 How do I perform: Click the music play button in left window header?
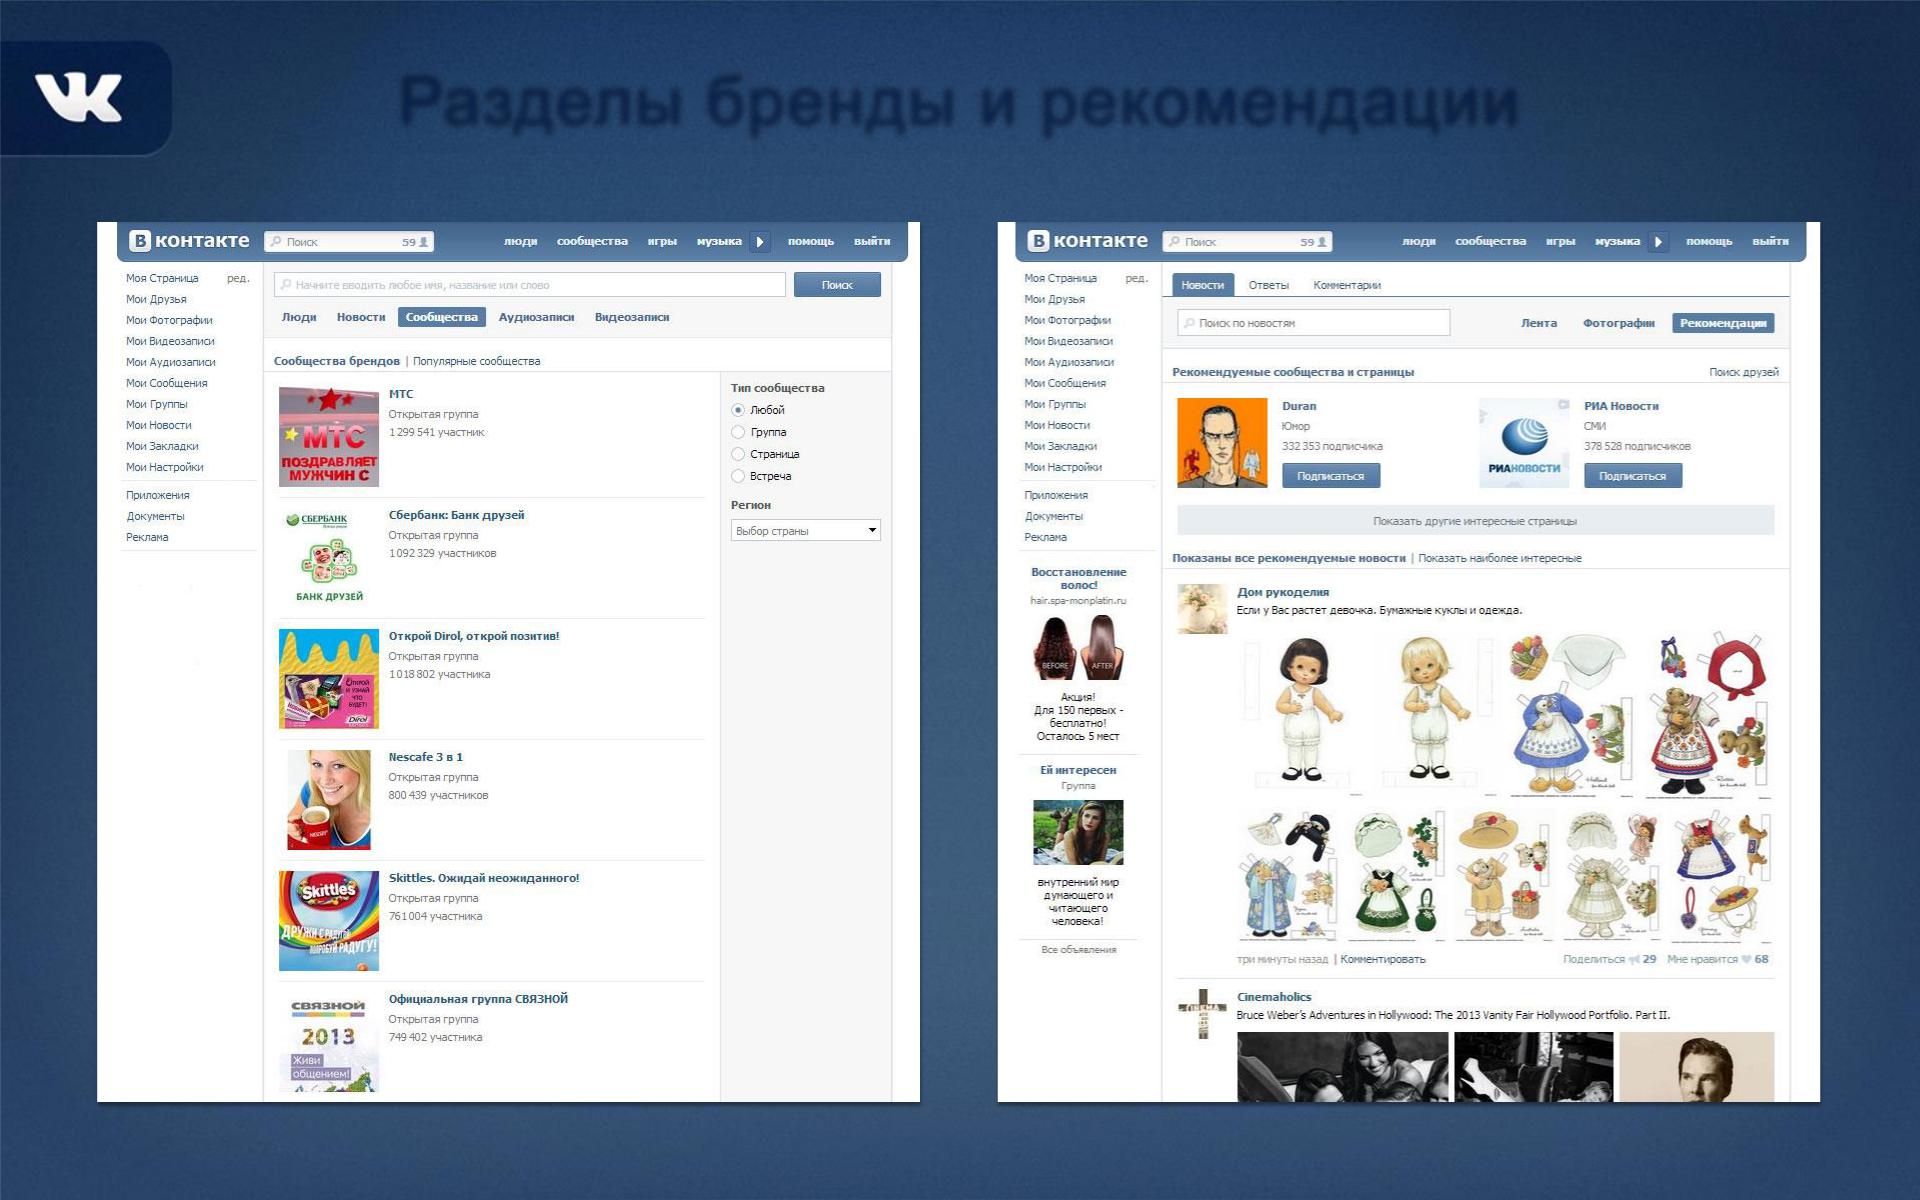[760, 242]
